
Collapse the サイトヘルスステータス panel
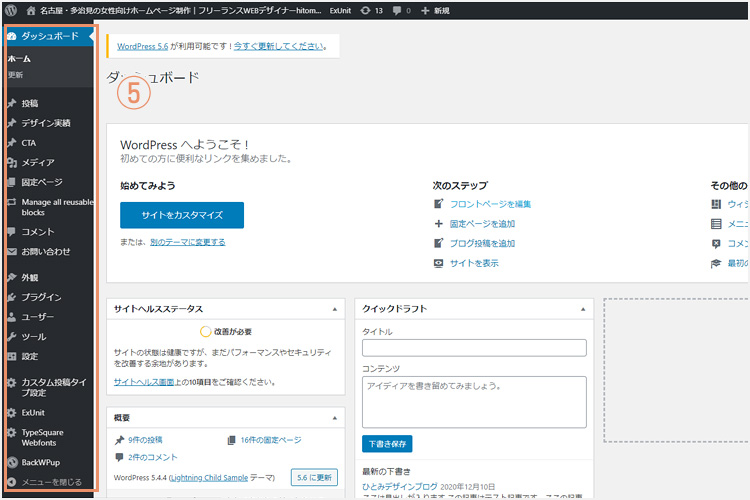(335, 309)
